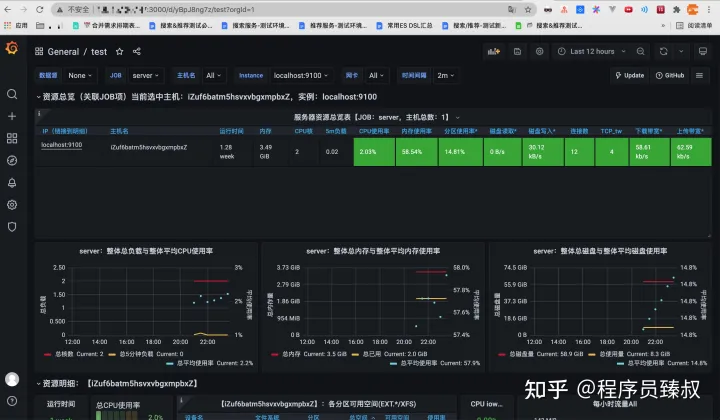Open the 服务器资源总览表 panel title menu

click(376, 118)
